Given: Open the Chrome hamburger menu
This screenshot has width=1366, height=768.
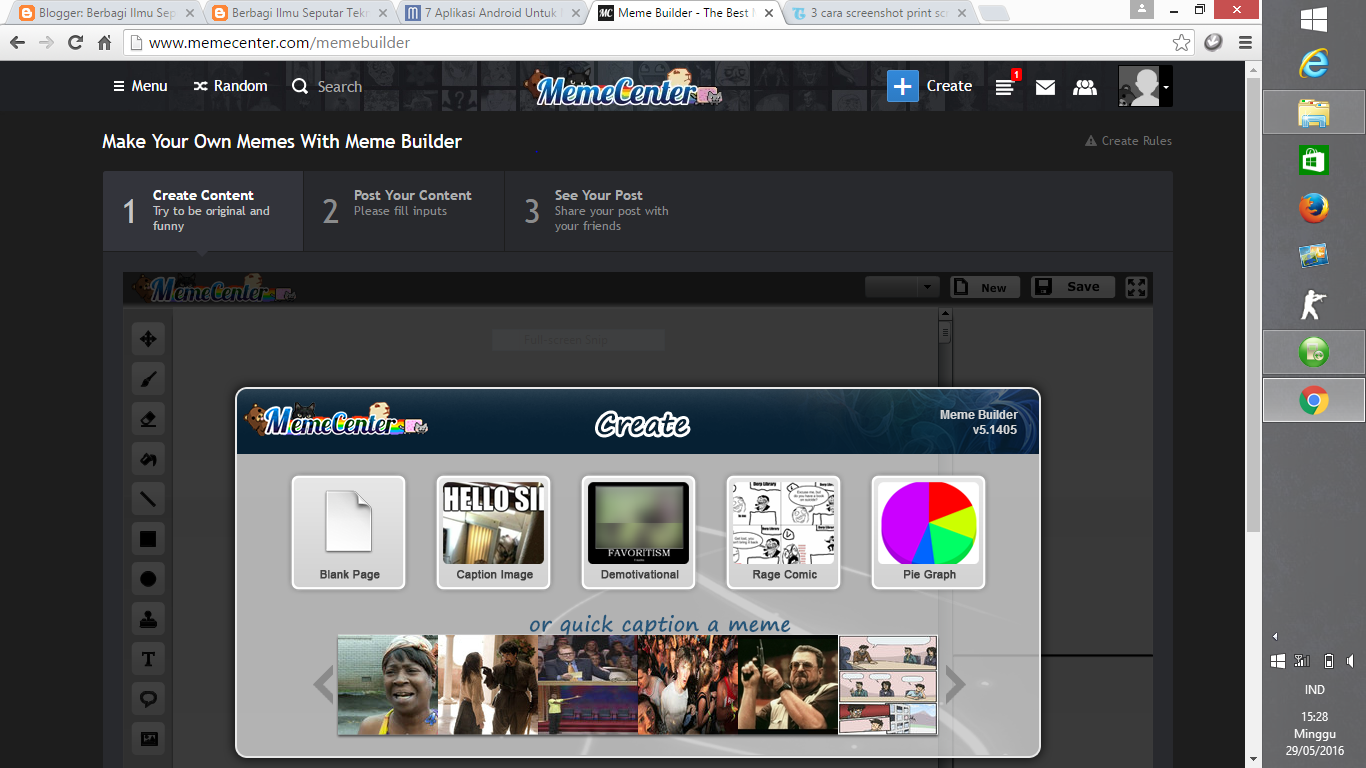Looking at the screenshot, I should click(1245, 42).
